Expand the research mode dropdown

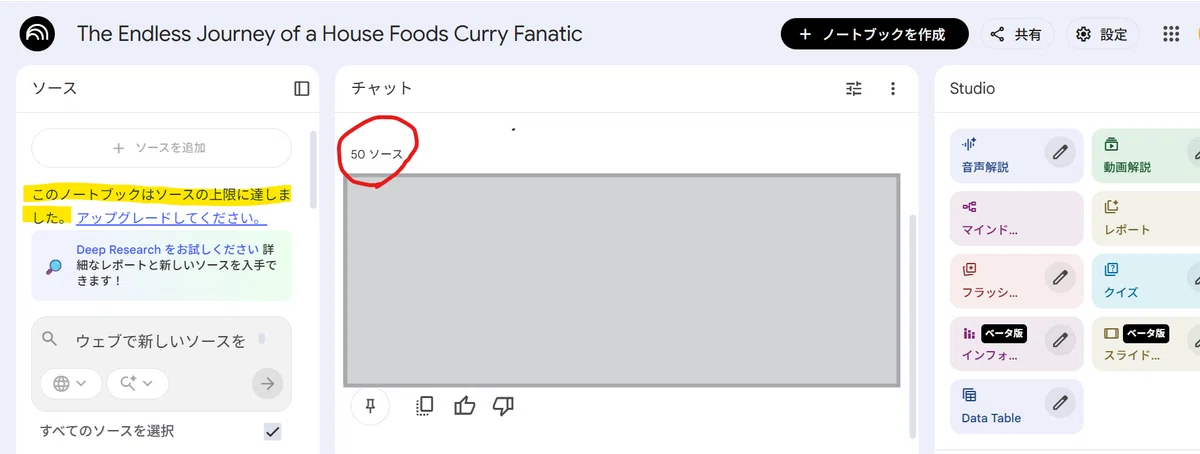point(138,383)
